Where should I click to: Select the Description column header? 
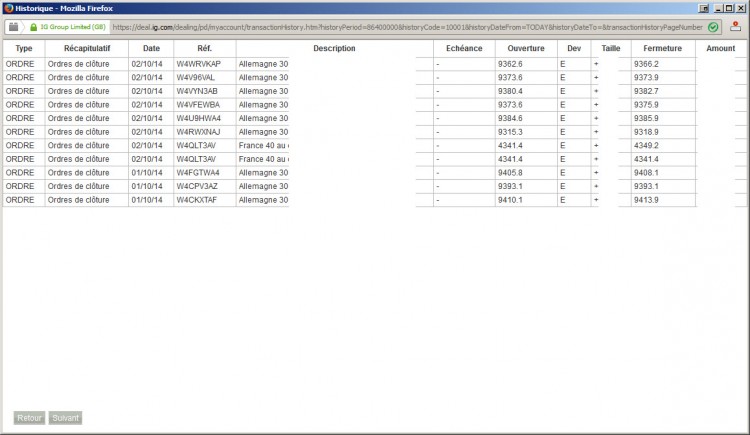coord(334,48)
